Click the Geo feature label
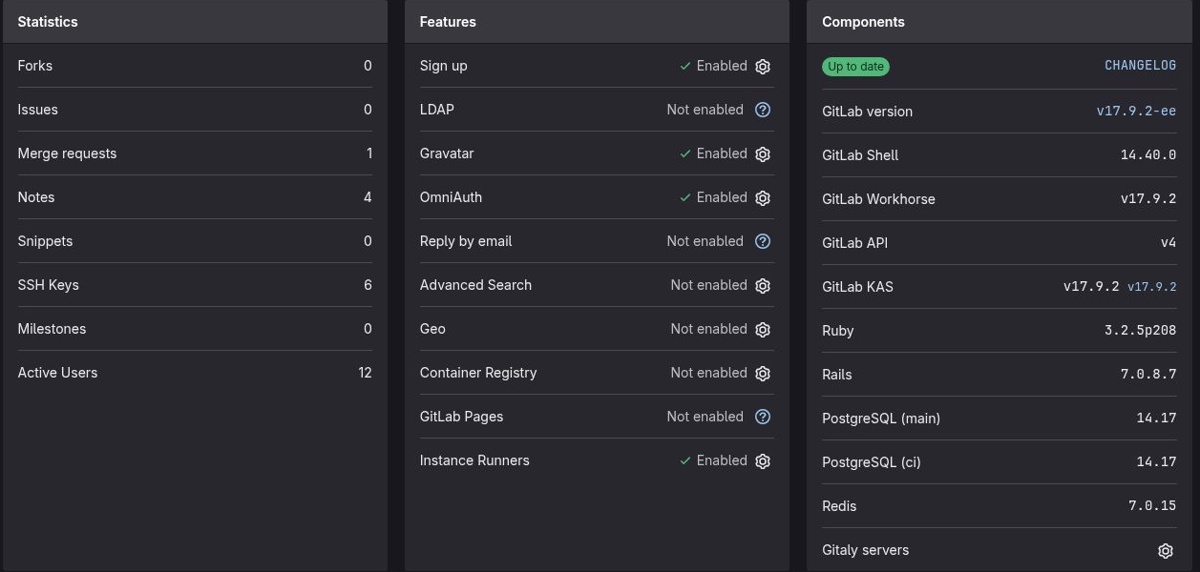Image resolution: width=1200 pixels, height=572 pixels. [x=433, y=329]
